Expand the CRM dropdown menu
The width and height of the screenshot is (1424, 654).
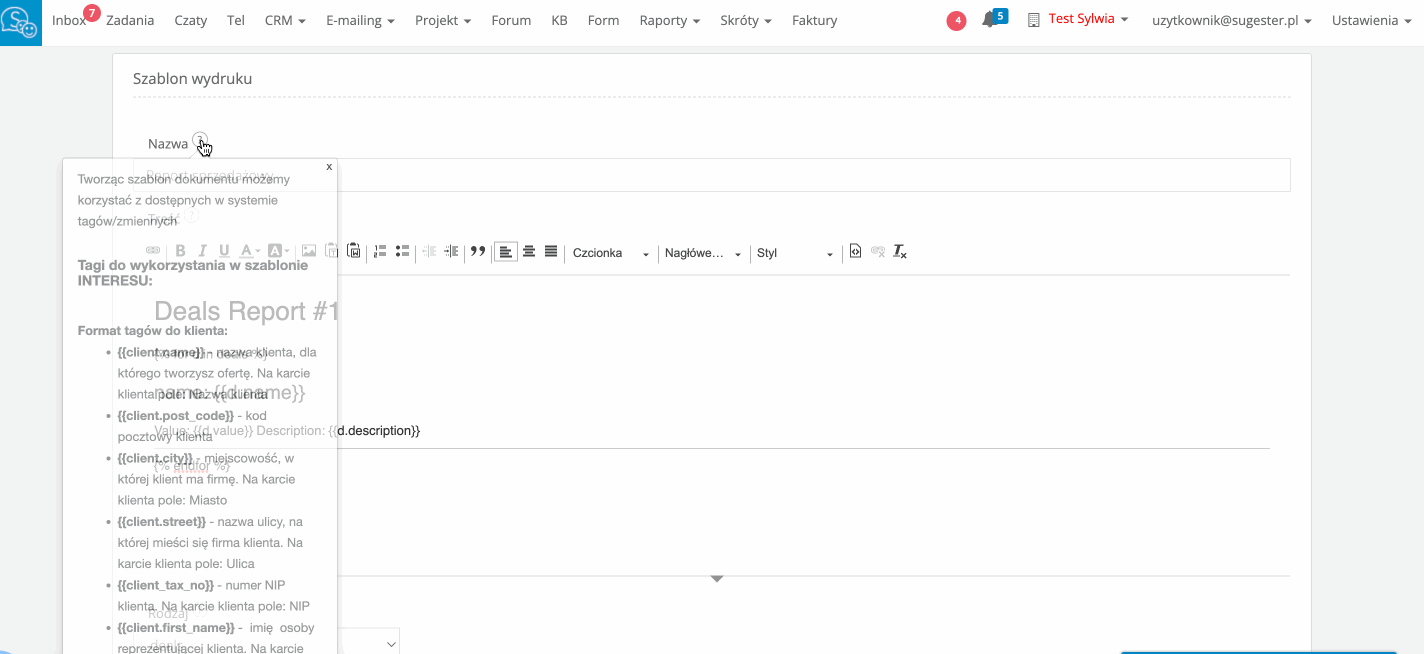[x=285, y=20]
